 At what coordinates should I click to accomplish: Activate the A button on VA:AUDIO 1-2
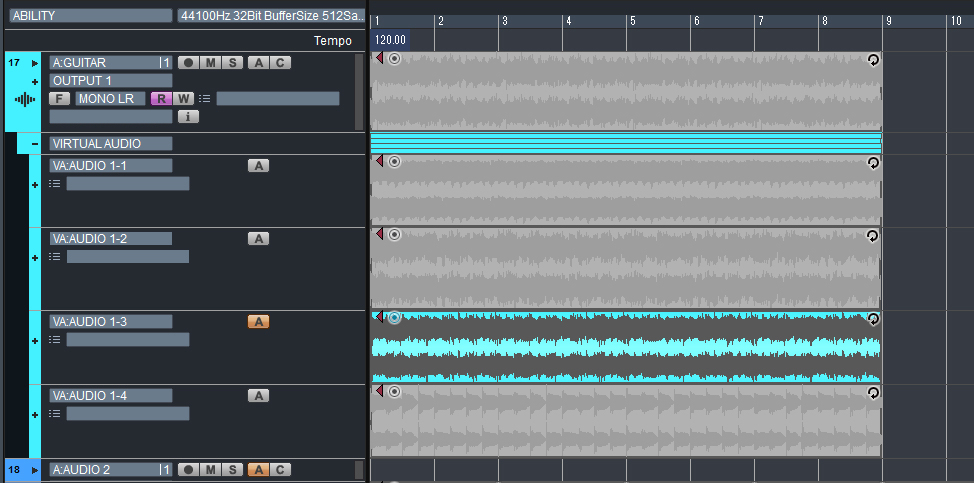[x=258, y=238]
